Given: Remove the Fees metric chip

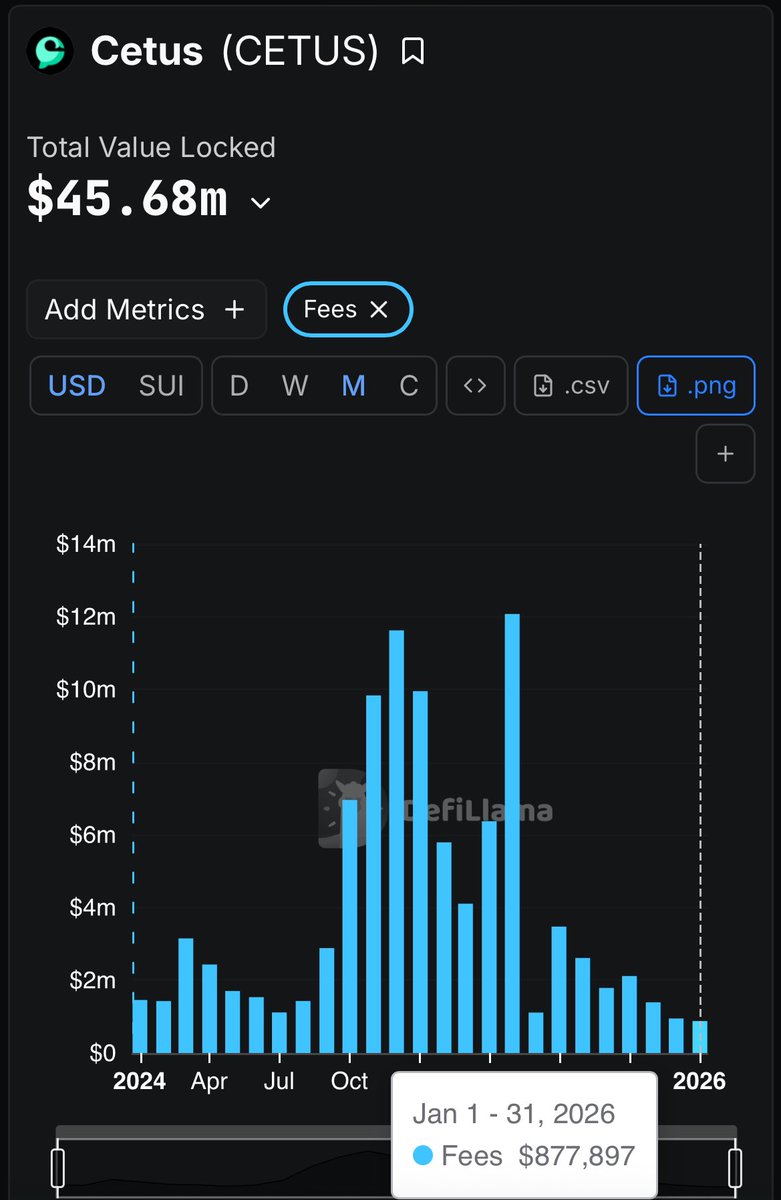Looking at the screenshot, I should pos(379,310).
